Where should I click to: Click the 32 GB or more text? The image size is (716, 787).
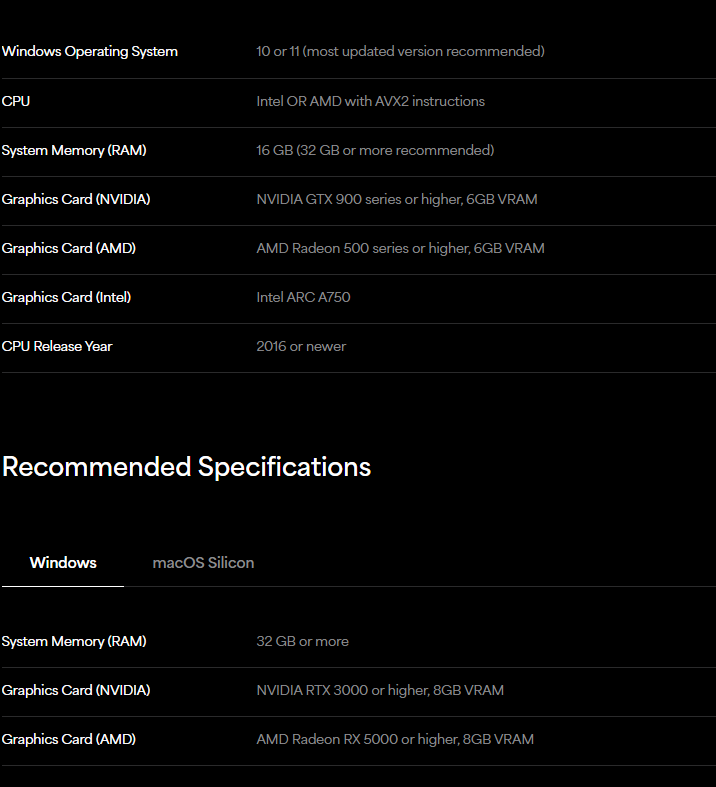303,641
